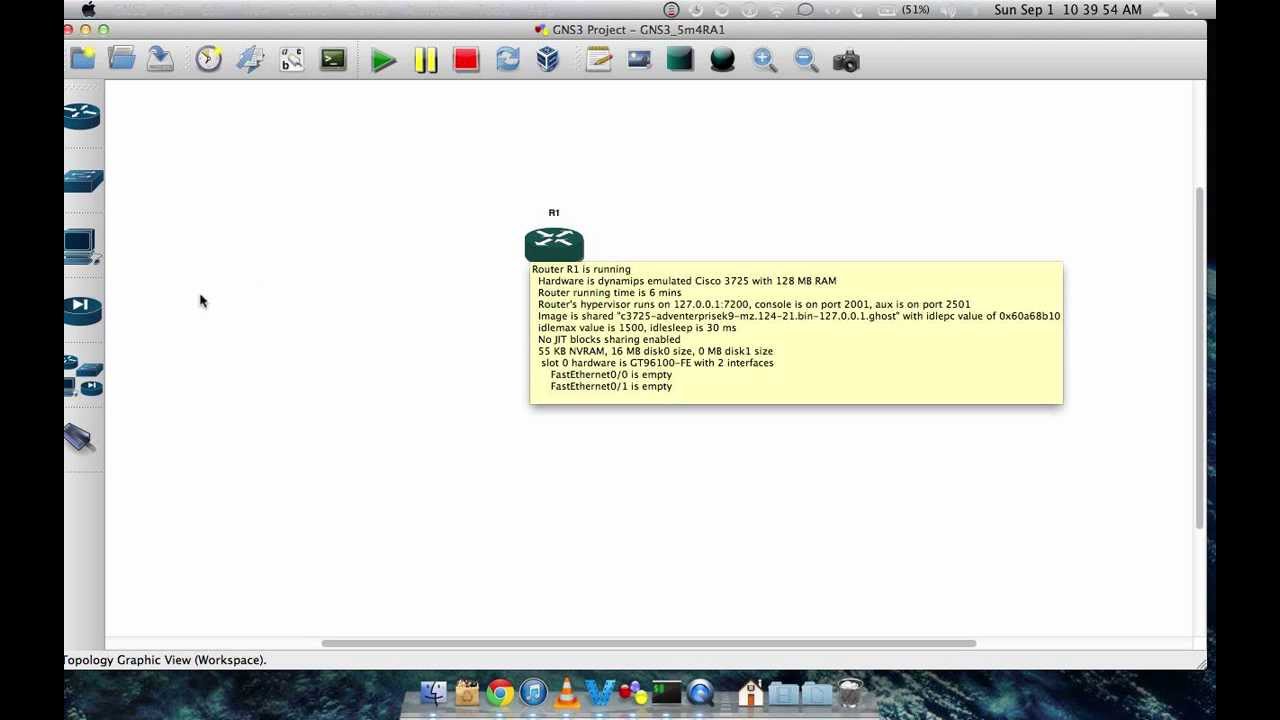The width and height of the screenshot is (1280, 720).
Task: Open the Wi-Fi menu bar icon
Action: (776, 9)
